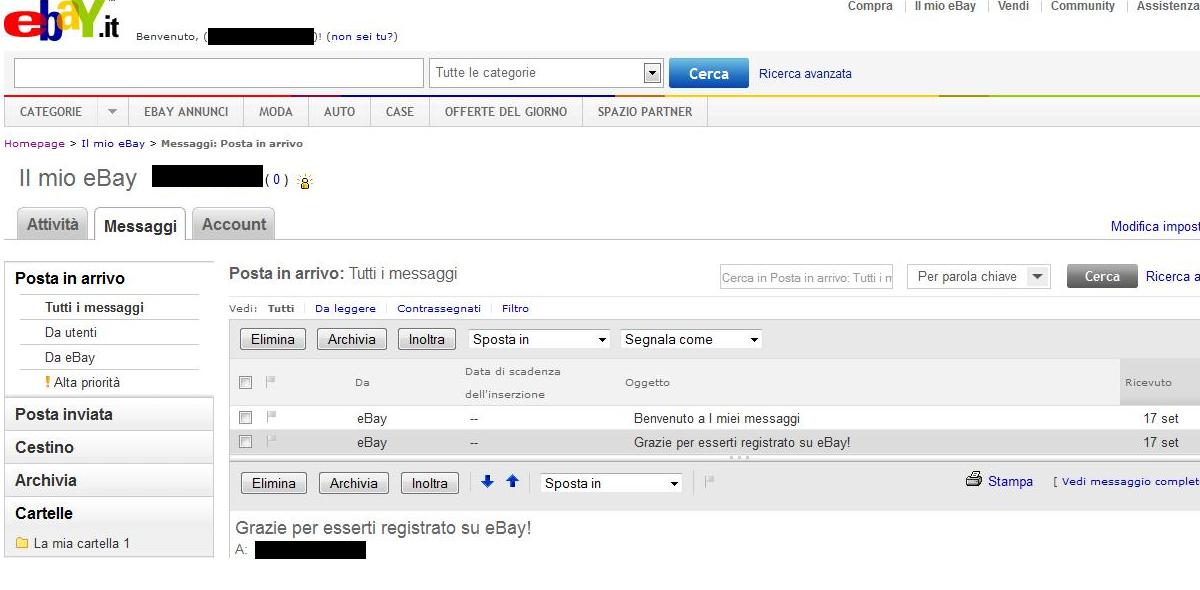
Task: Click the folder icon for La mia cartella 1
Action: (22, 544)
